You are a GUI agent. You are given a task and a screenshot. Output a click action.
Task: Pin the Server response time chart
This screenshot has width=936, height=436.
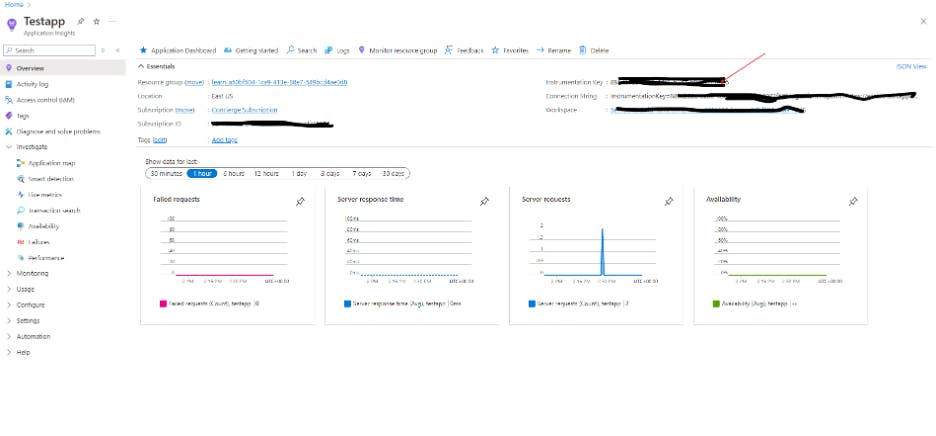pyautogui.click(x=484, y=202)
